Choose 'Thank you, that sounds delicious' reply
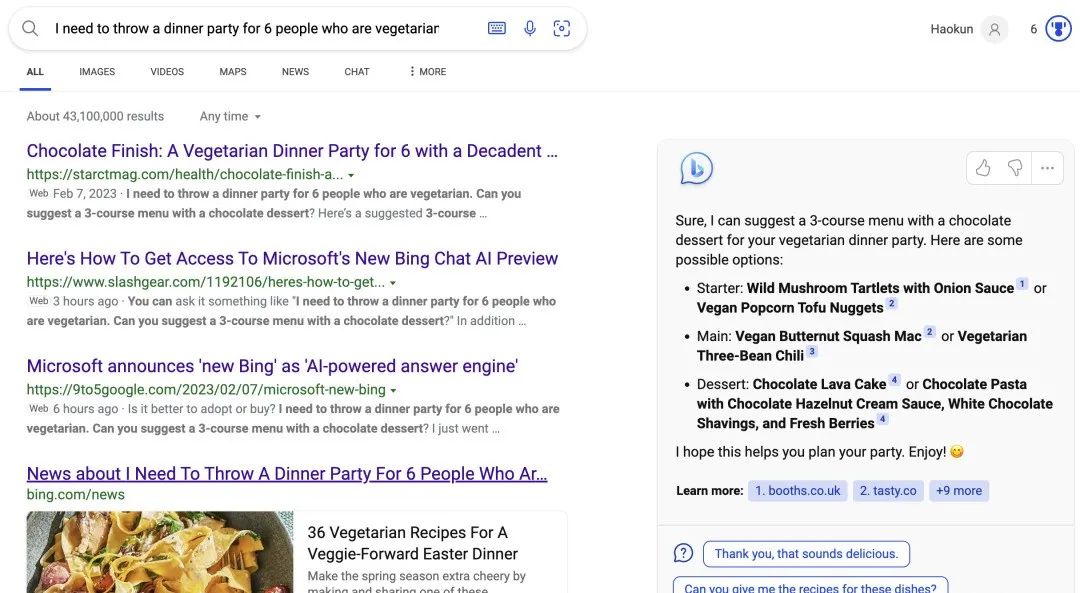 pyautogui.click(x=806, y=554)
